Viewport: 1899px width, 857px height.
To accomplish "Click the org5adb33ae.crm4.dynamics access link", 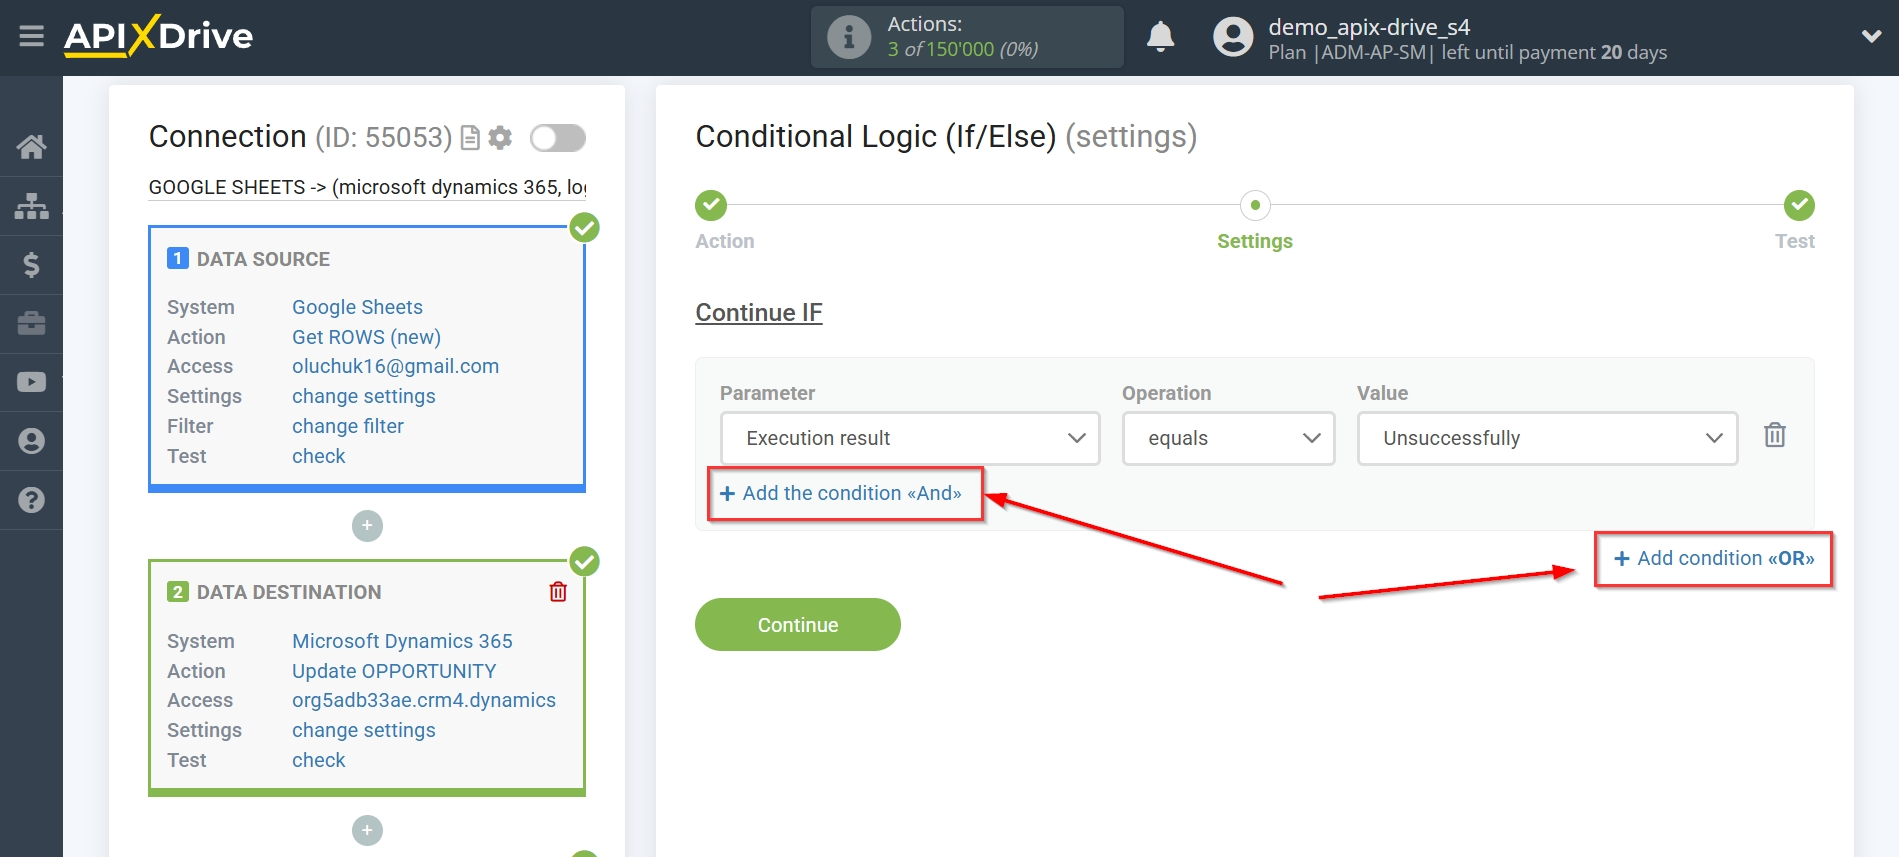I will tap(424, 700).
